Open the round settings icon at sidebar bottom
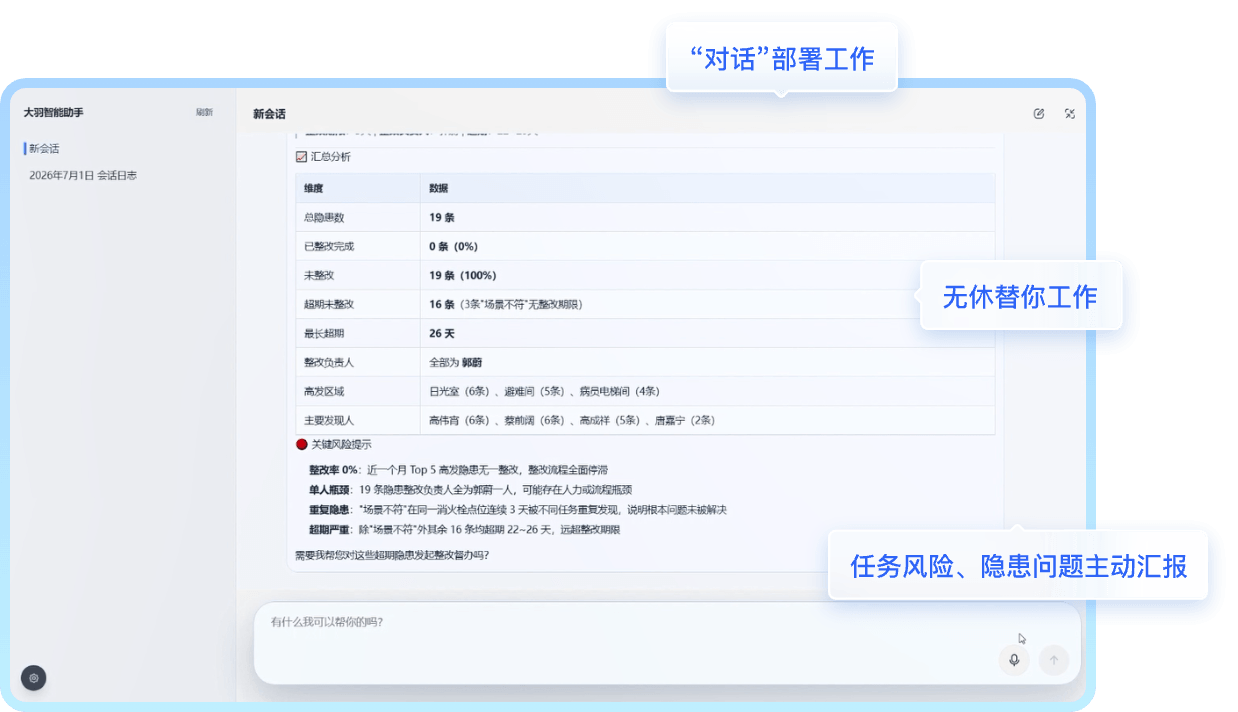Screen dimensions: 1238x712 (x=34, y=678)
